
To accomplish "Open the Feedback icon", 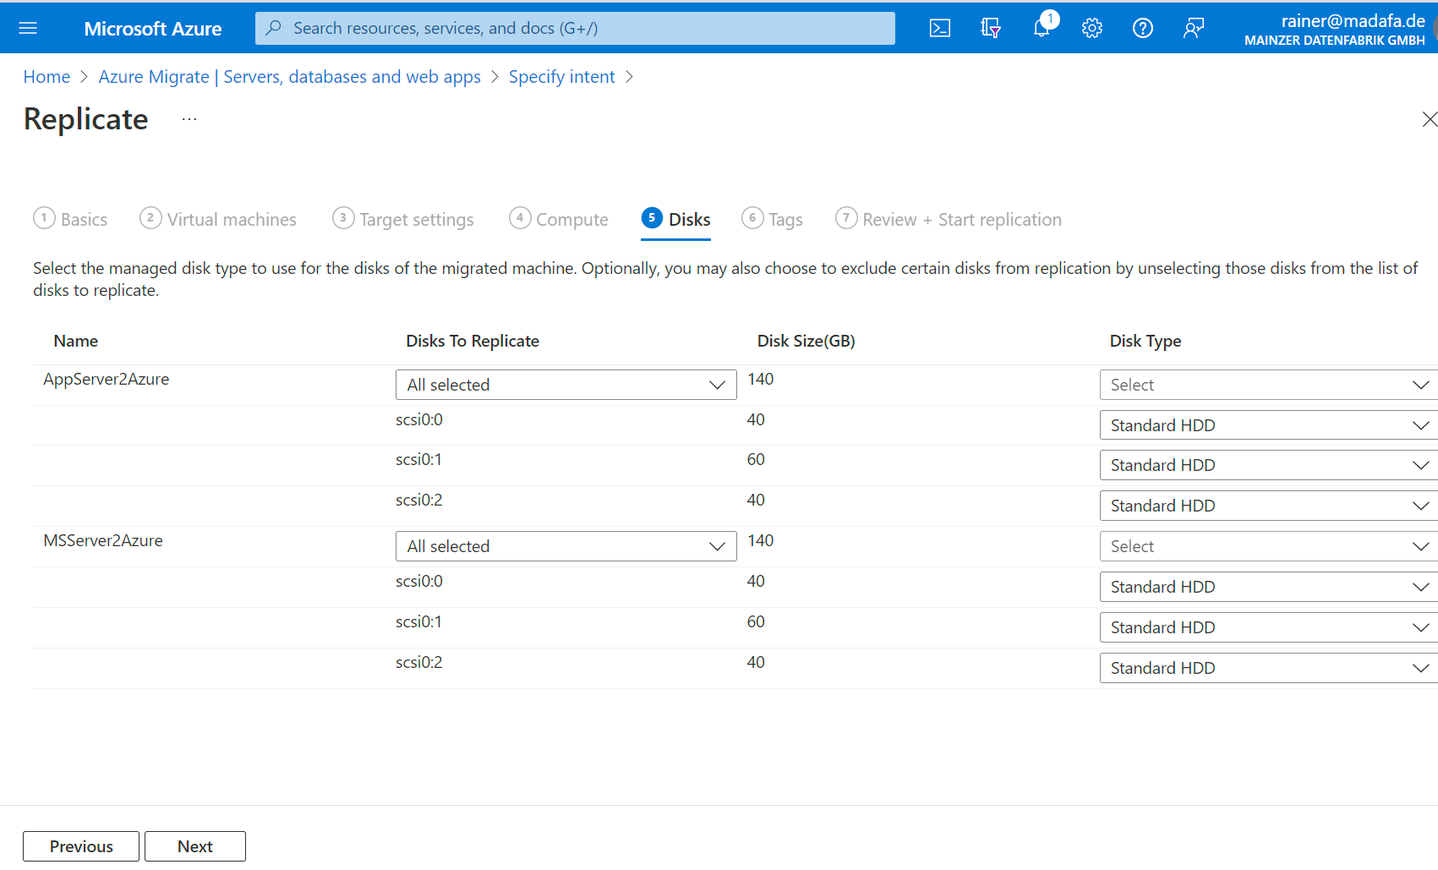I will 1193,28.
